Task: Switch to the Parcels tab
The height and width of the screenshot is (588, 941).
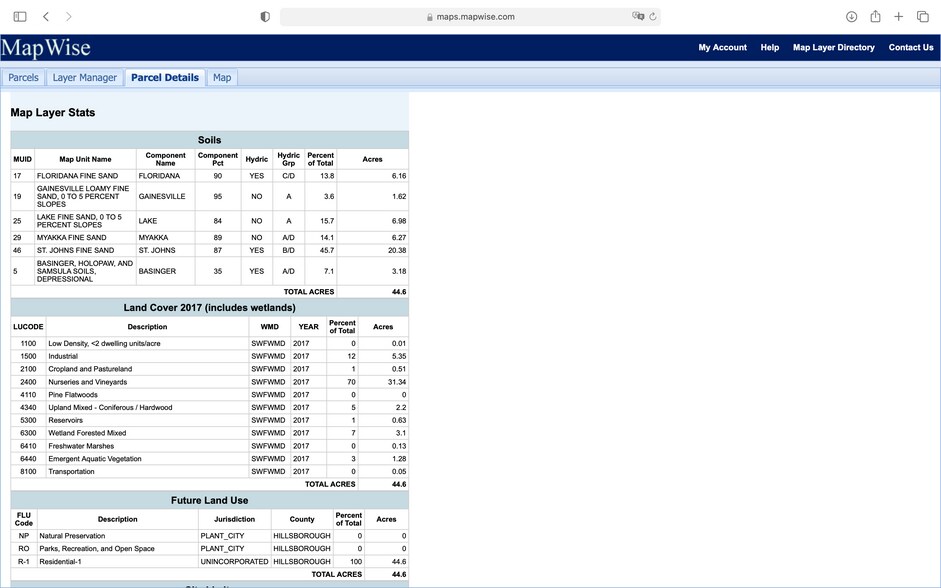Action: click(23, 78)
